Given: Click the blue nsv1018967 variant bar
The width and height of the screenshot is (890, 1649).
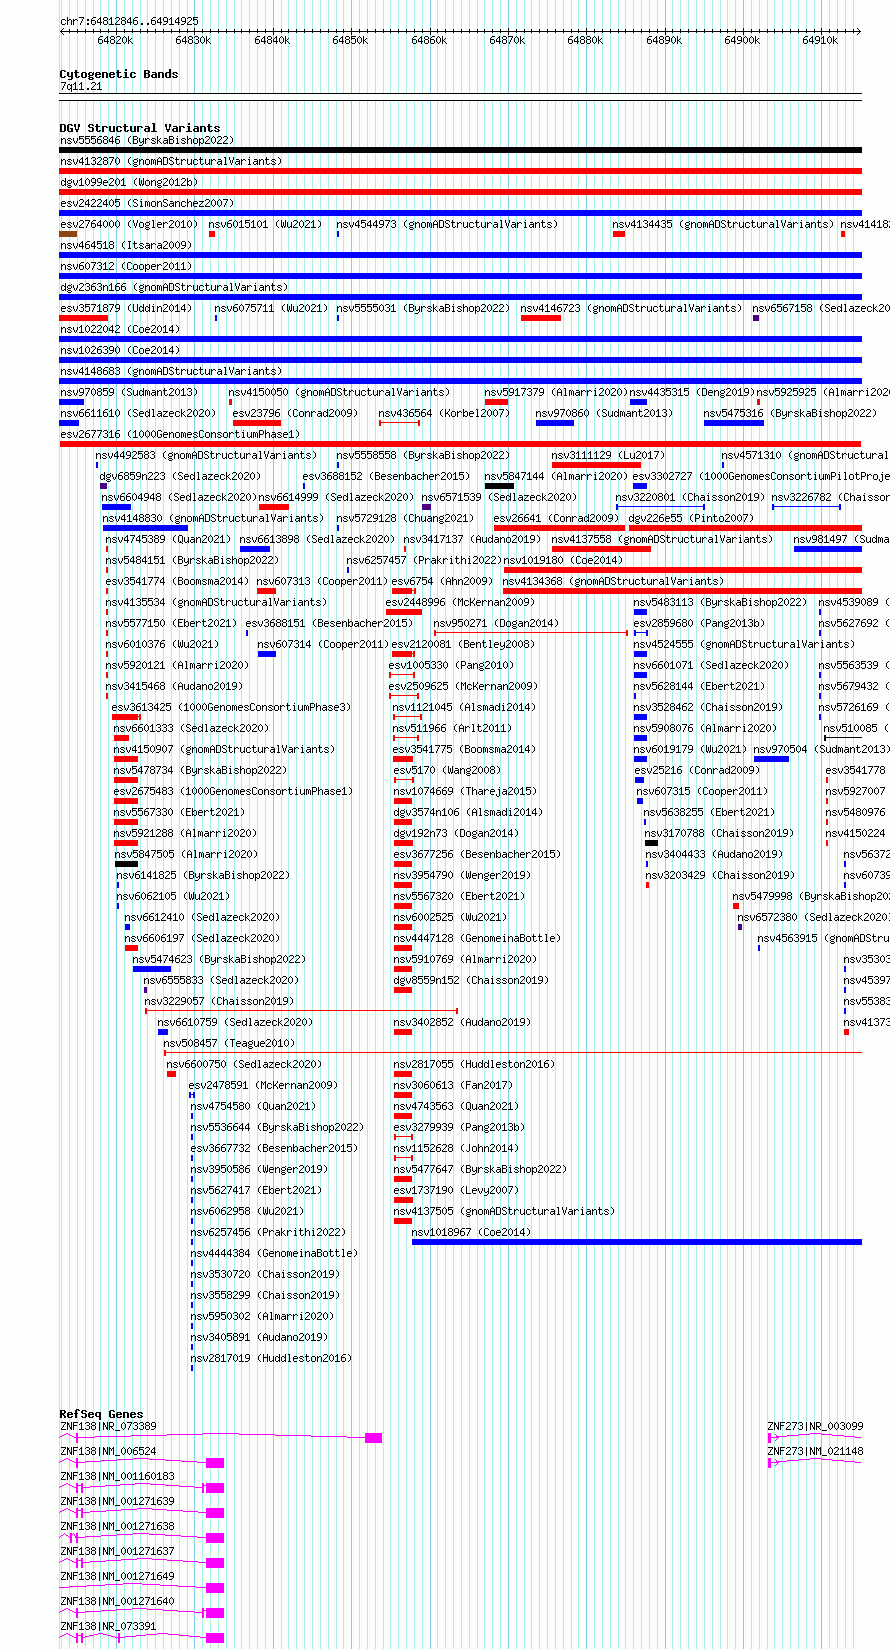Looking at the screenshot, I should 636,1242.
